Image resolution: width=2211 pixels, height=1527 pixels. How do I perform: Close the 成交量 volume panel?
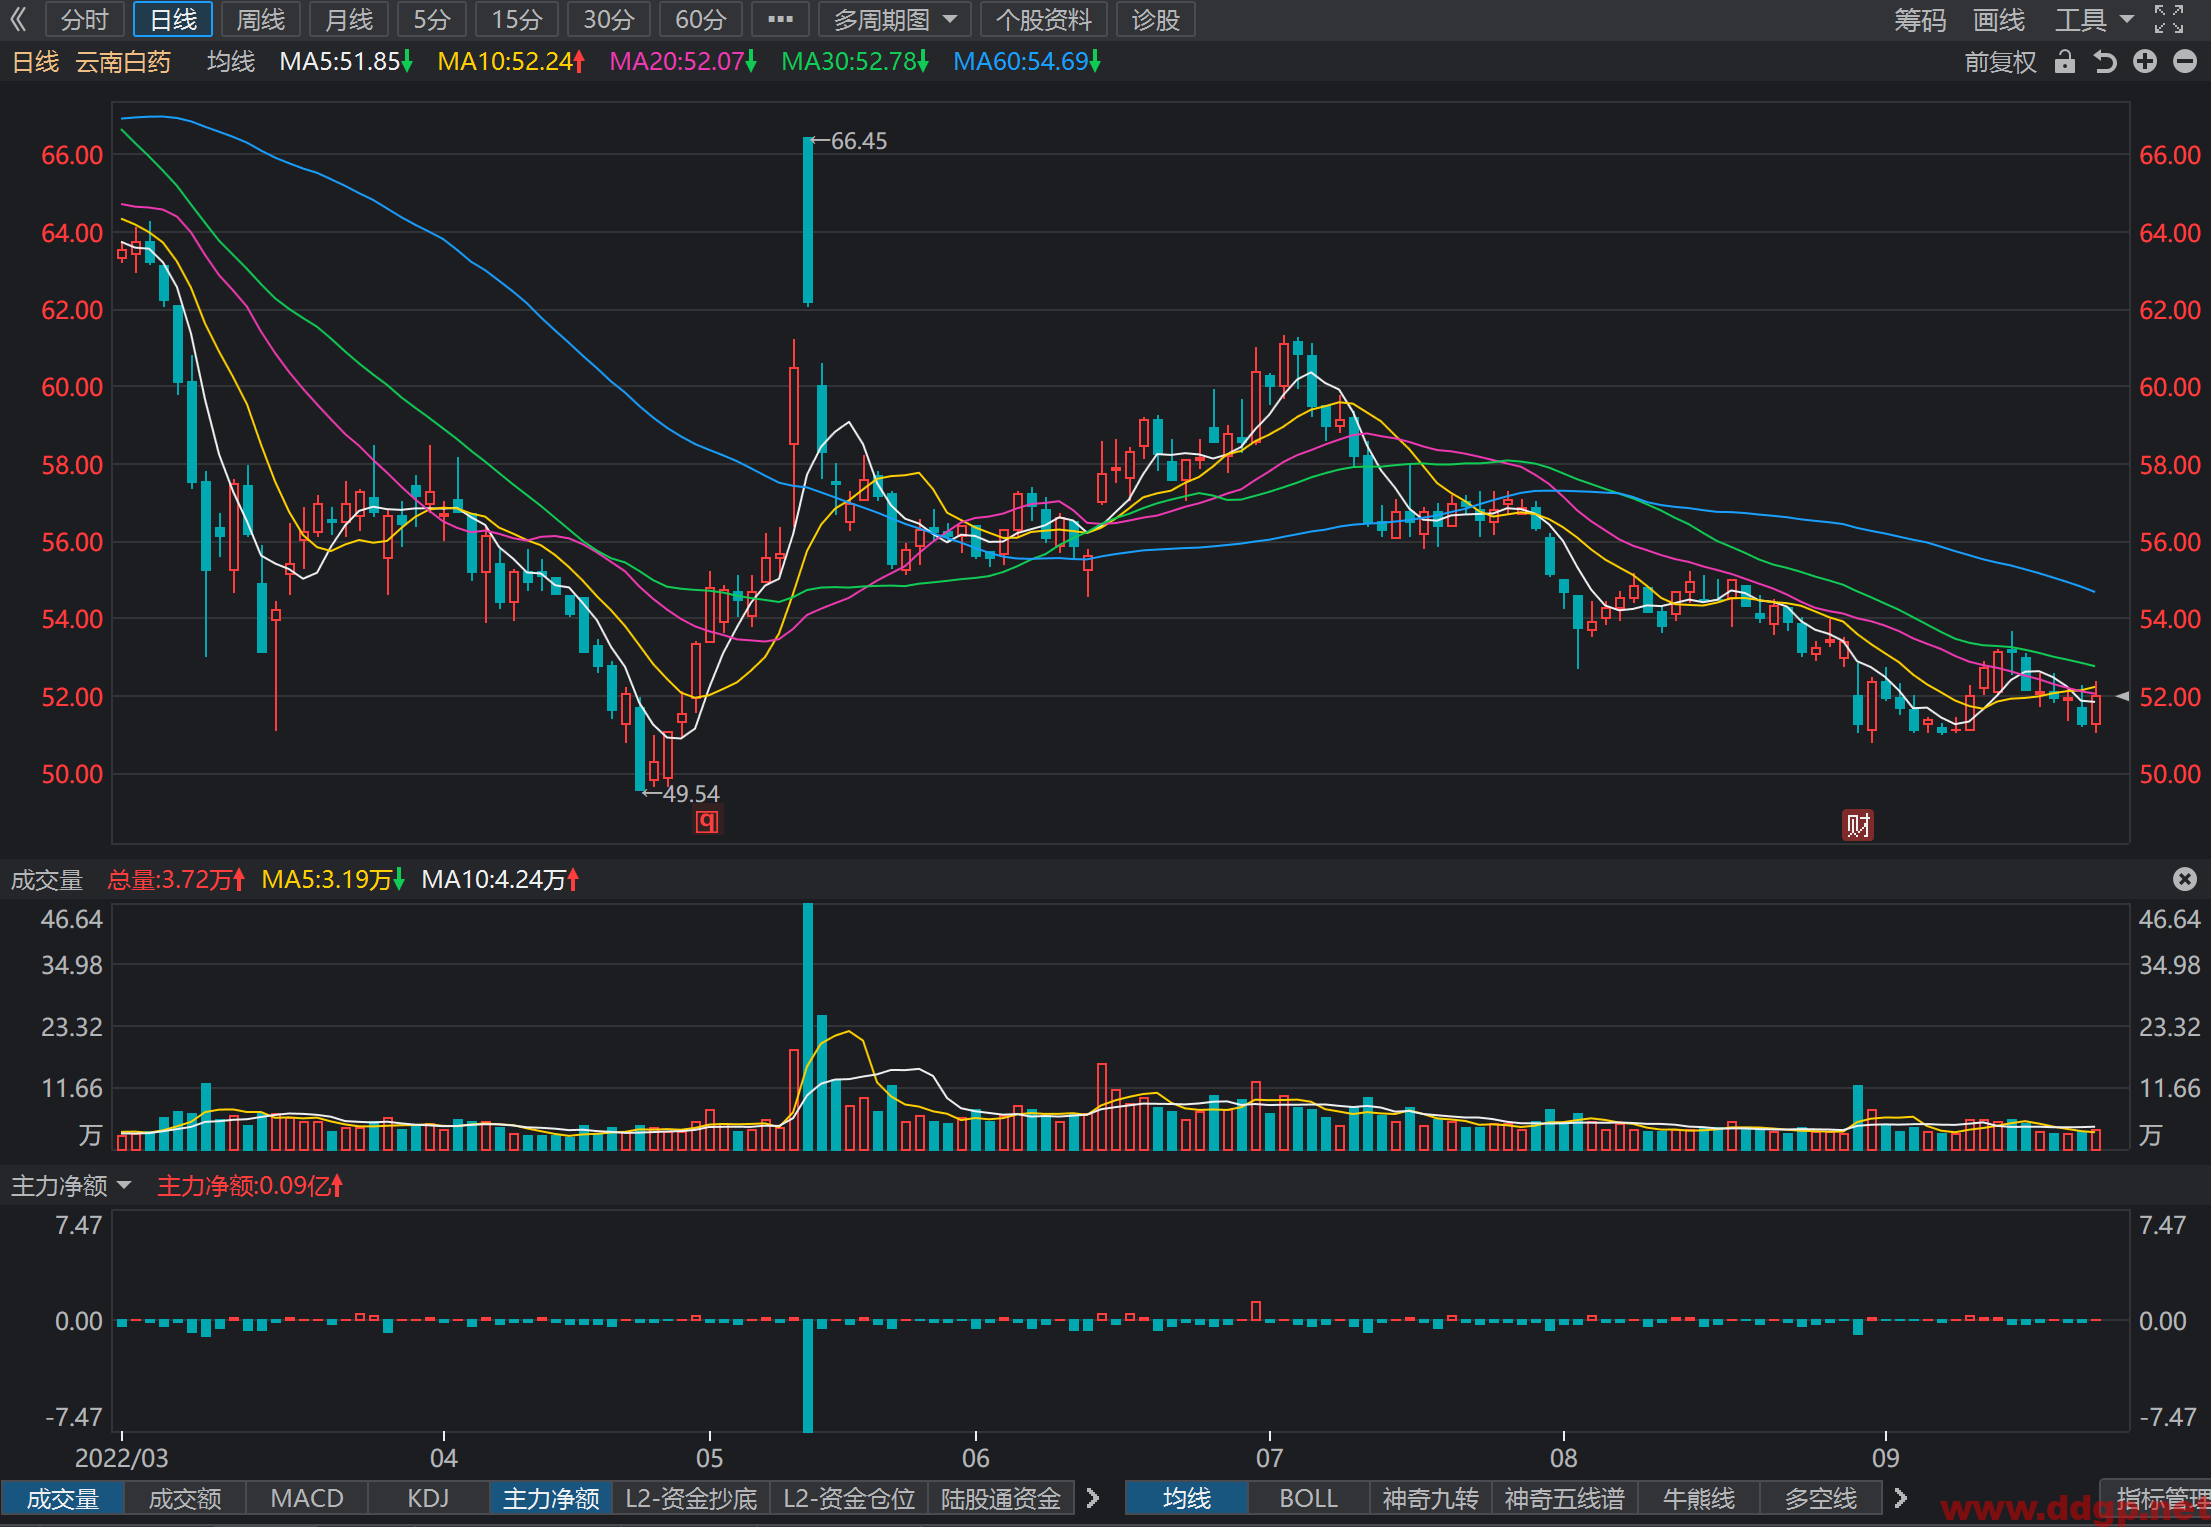click(2185, 879)
